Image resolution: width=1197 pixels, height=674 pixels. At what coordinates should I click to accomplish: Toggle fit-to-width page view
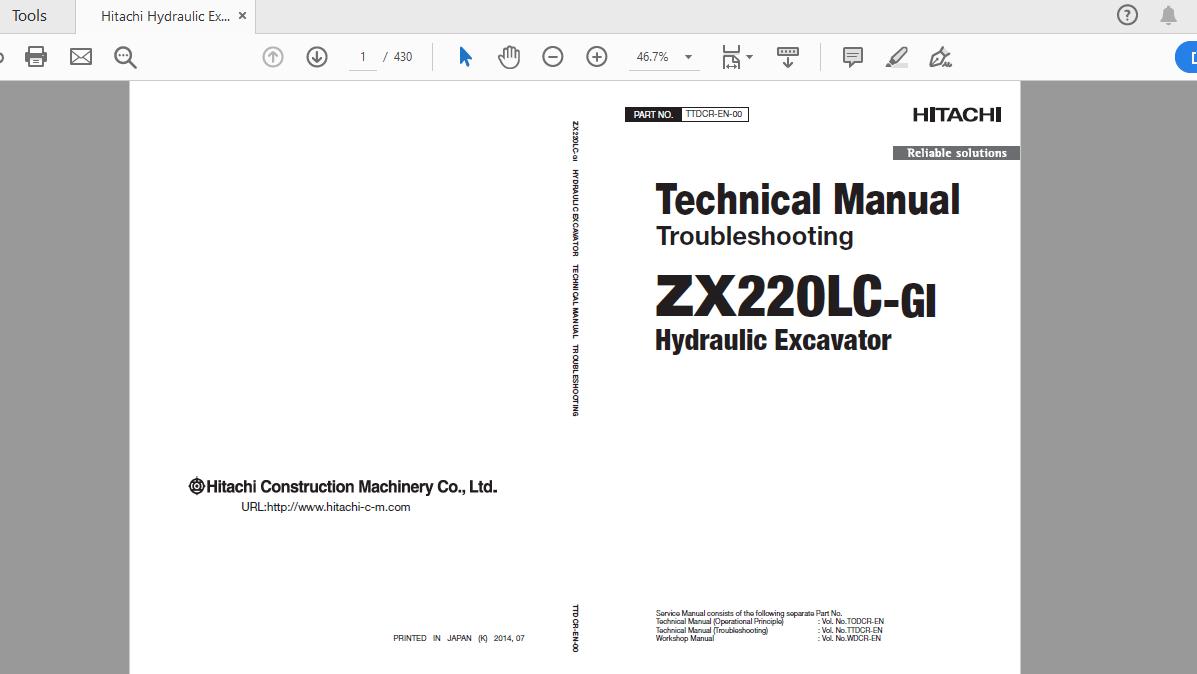tap(731, 57)
